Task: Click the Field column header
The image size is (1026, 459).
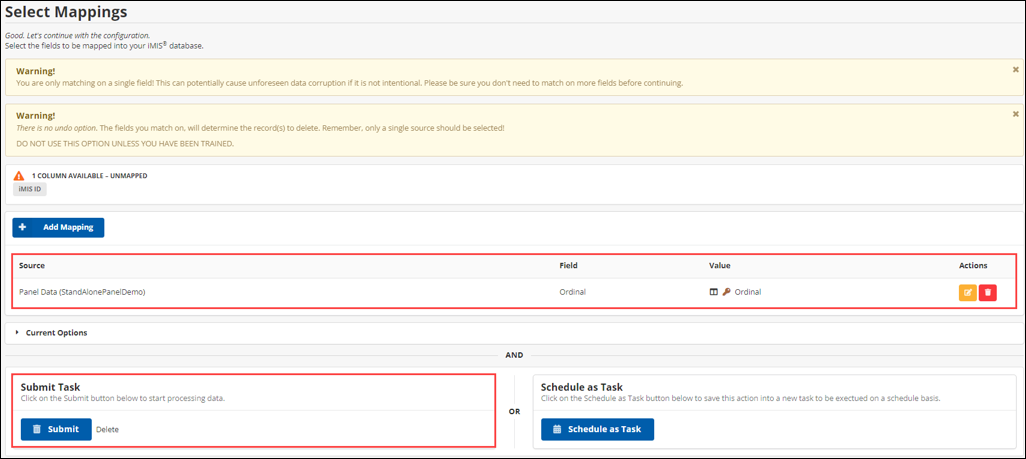Action: pos(568,266)
